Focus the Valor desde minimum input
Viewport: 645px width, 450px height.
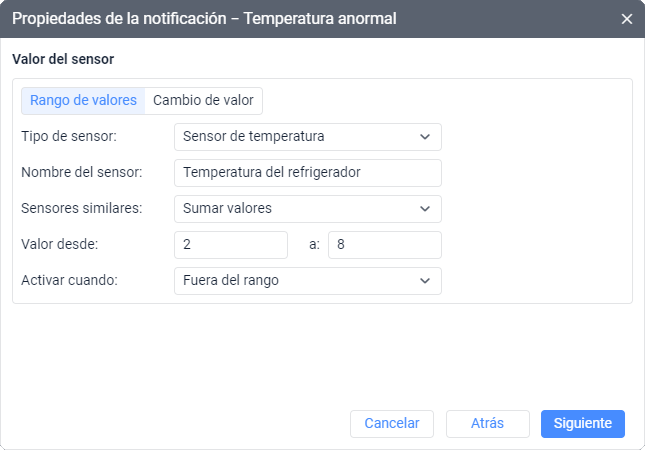point(230,245)
